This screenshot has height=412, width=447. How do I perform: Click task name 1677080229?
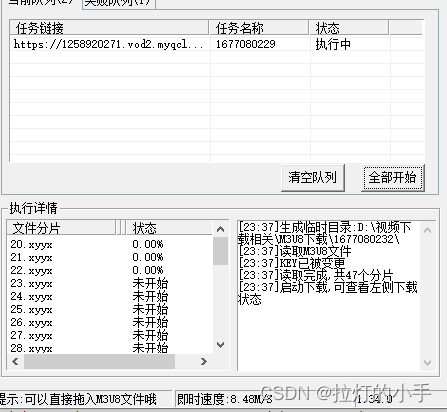[x=246, y=44]
